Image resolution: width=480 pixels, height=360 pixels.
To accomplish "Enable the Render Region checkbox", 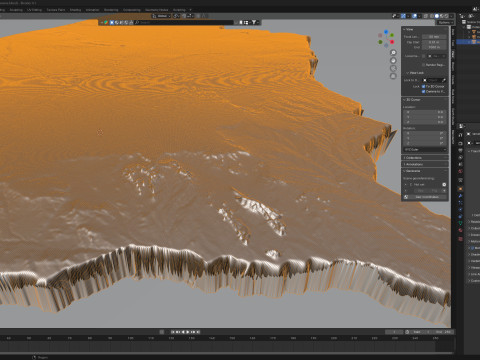I will pos(424,65).
